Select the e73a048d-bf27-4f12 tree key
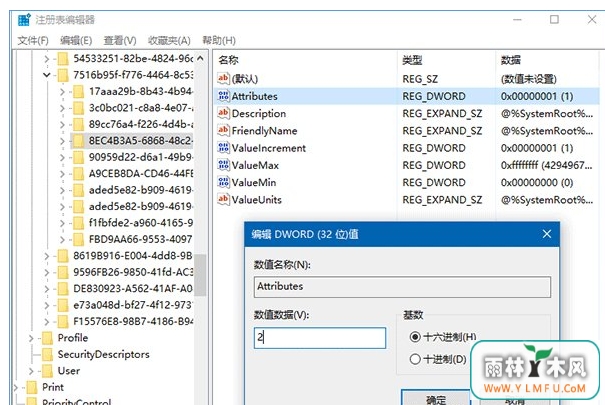605x405 pixels. coord(133,305)
